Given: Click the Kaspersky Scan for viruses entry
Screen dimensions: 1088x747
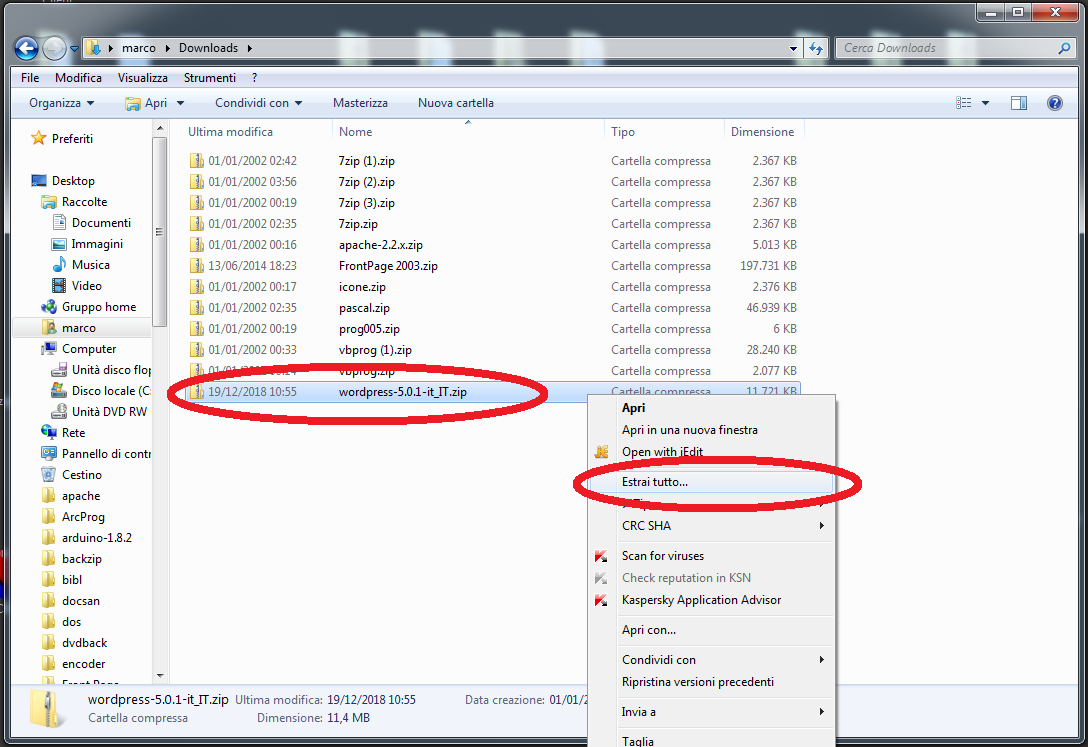Looking at the screenshot, I should 662,556.
